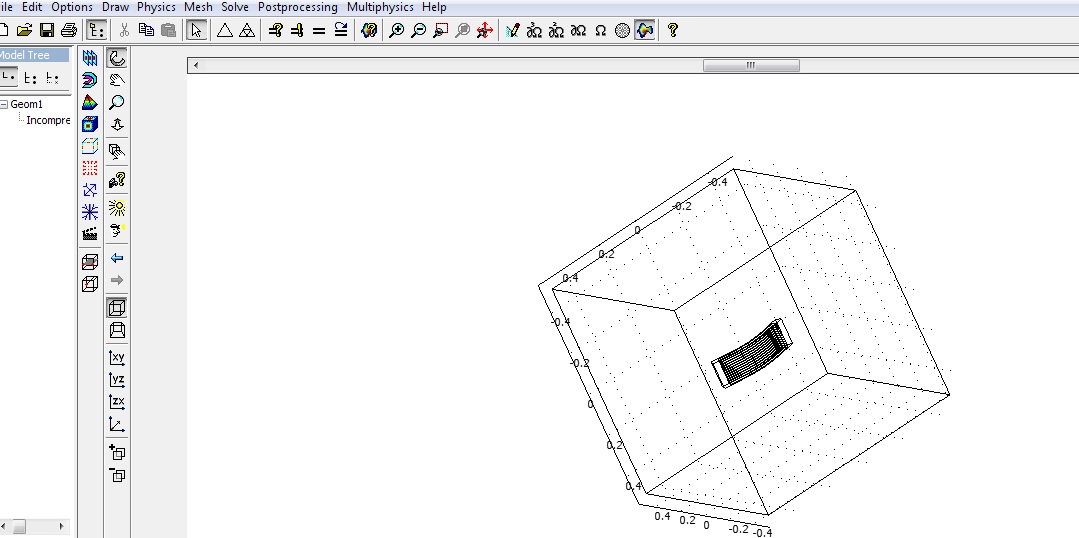Toggle Streamline Plot blue star icon

[x=89, y=212]
